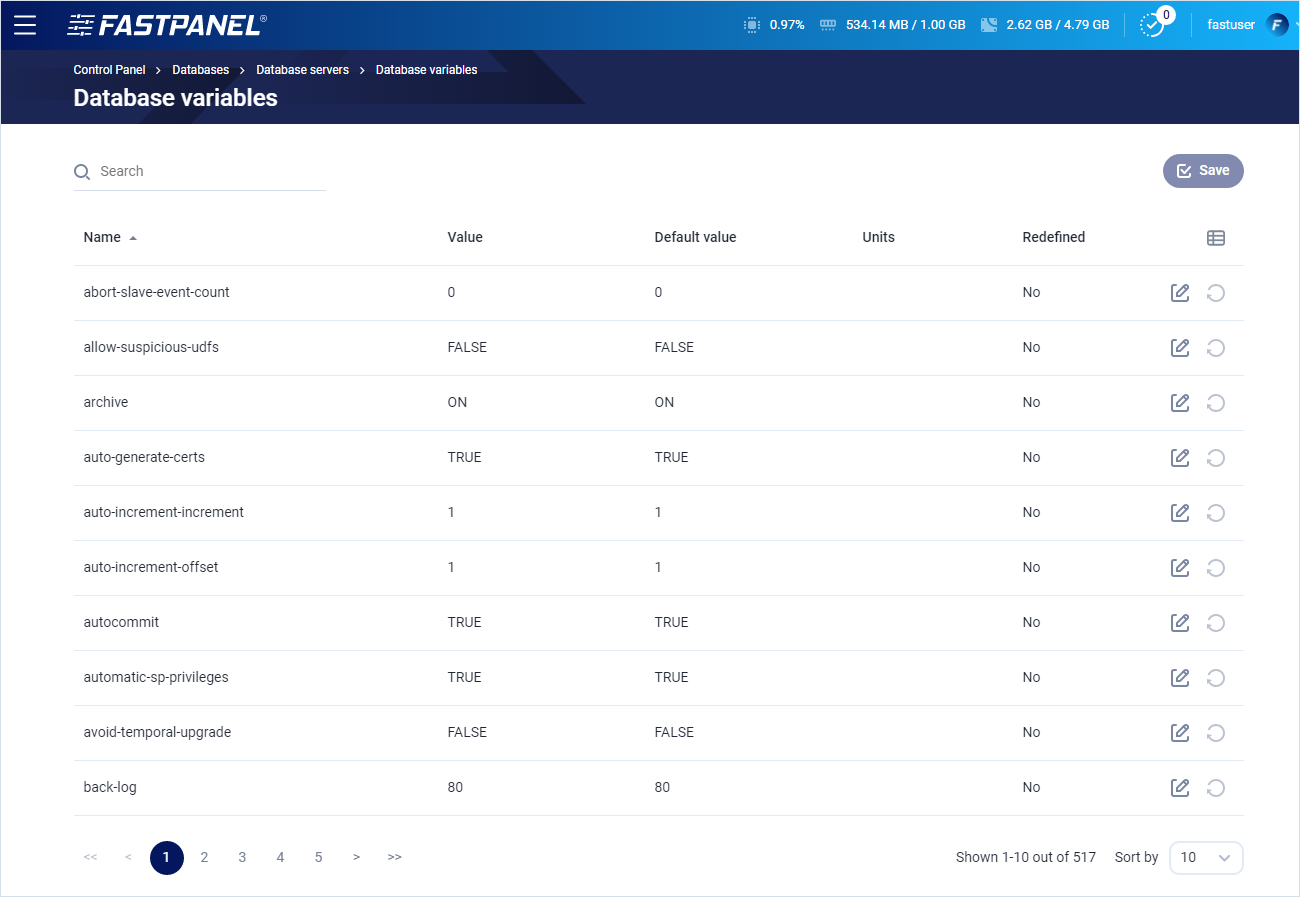Click the search magnifier icon

(x=82, y=172)
